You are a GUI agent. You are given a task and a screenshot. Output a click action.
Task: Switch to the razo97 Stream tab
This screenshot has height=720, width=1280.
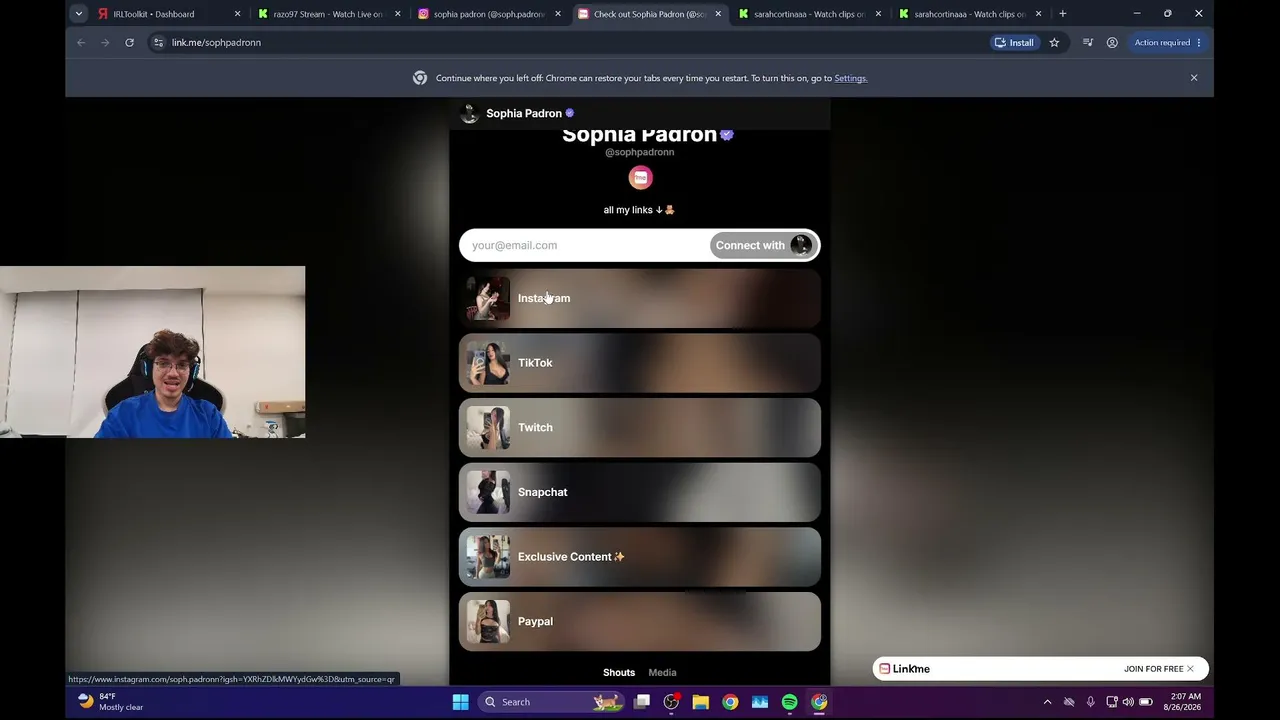tap(328, 14)
